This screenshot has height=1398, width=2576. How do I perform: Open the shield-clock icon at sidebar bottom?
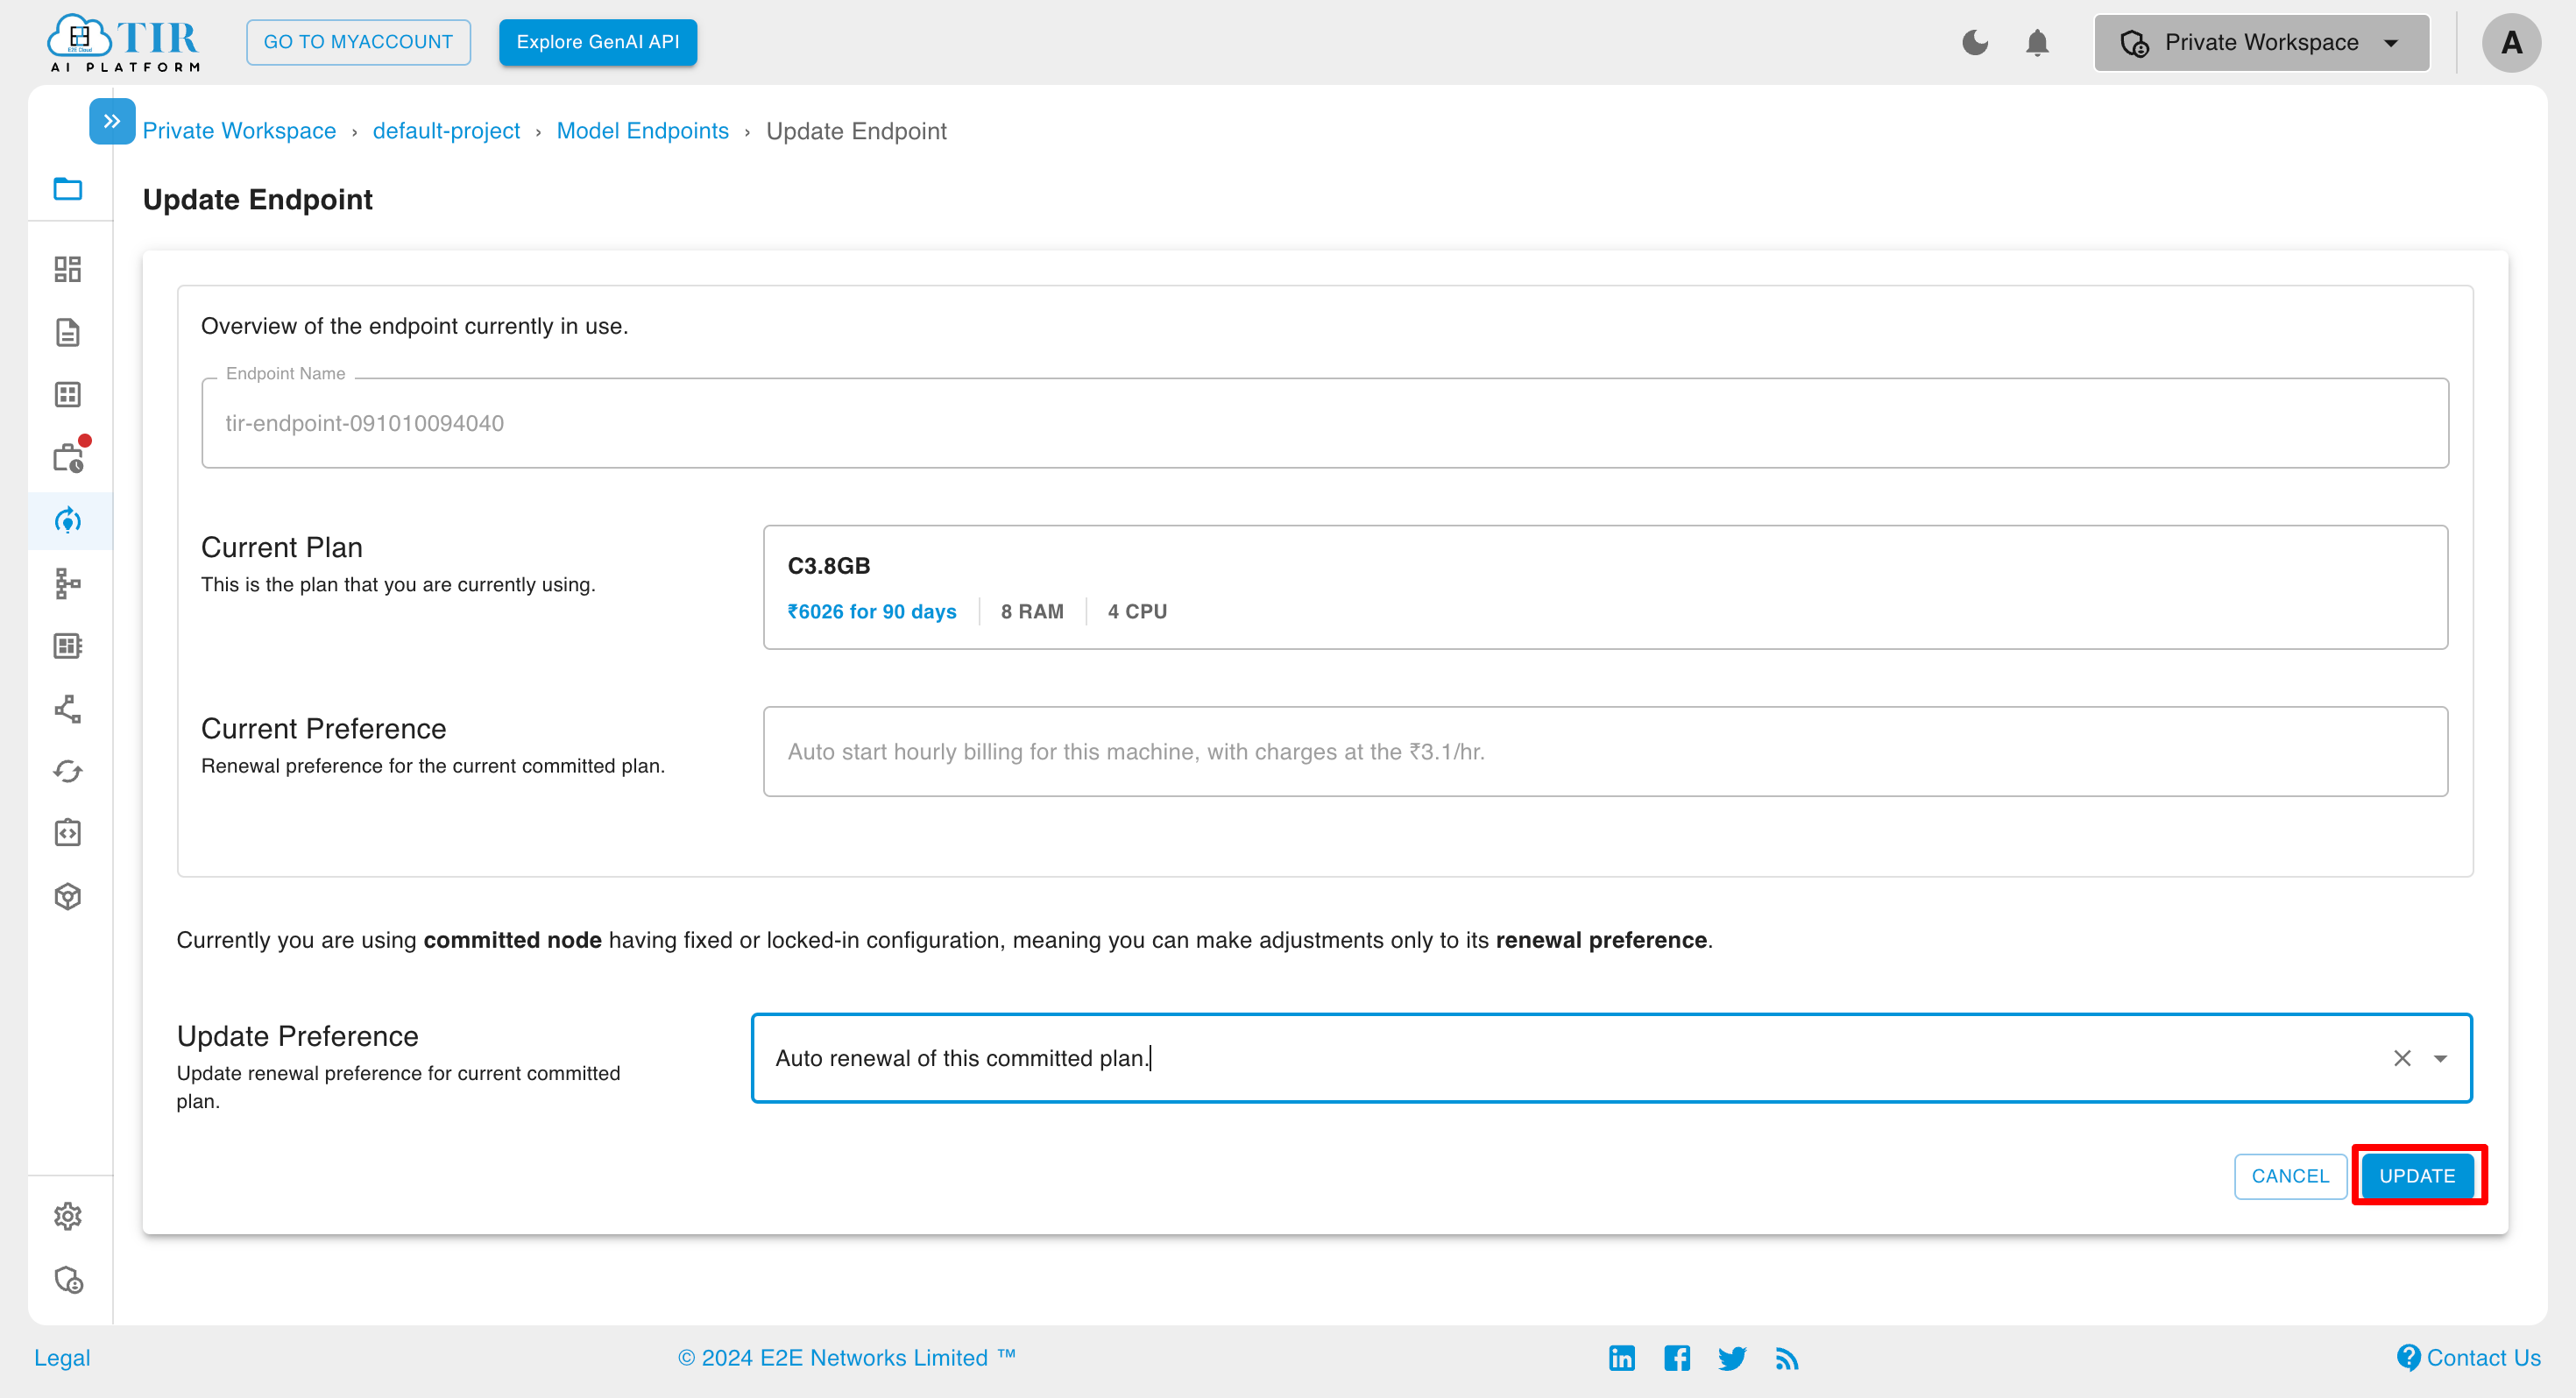click(x=68, y=1280)
